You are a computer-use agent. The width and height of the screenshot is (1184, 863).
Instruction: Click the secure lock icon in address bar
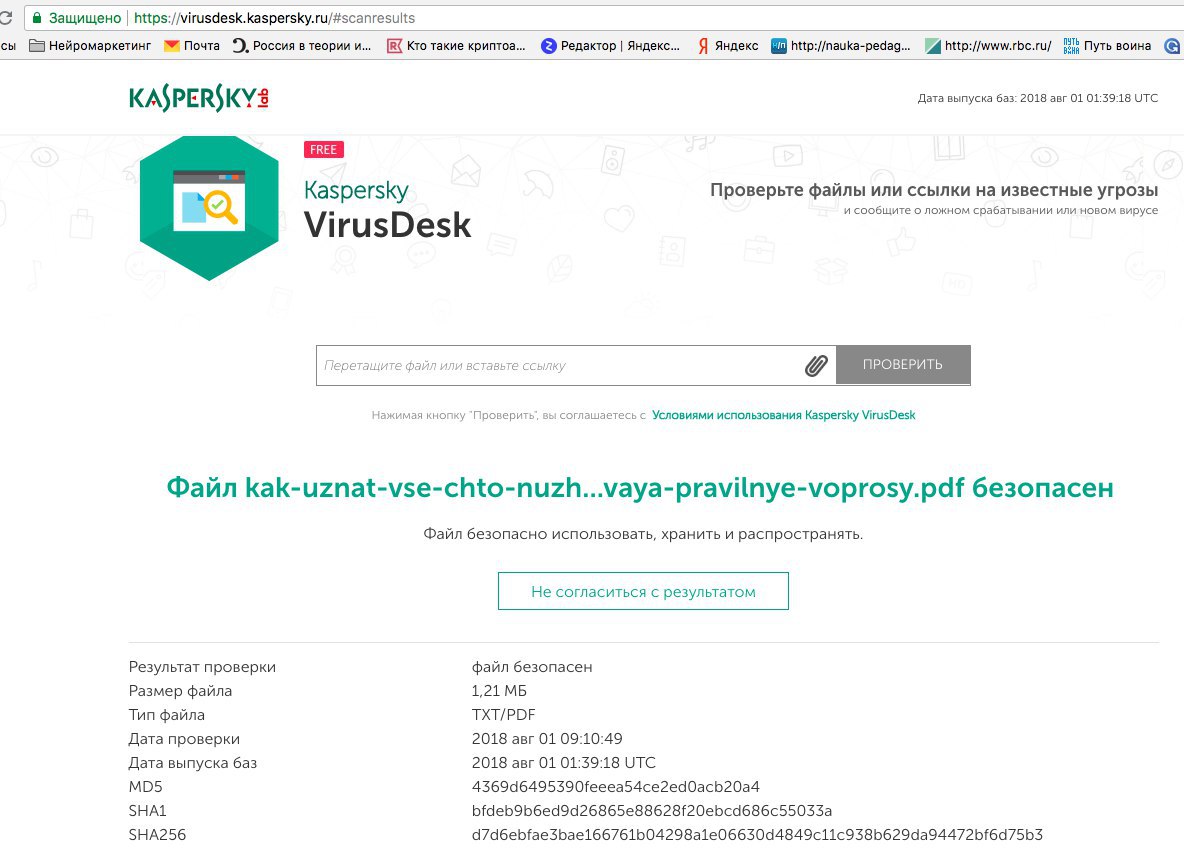[37, 18]
